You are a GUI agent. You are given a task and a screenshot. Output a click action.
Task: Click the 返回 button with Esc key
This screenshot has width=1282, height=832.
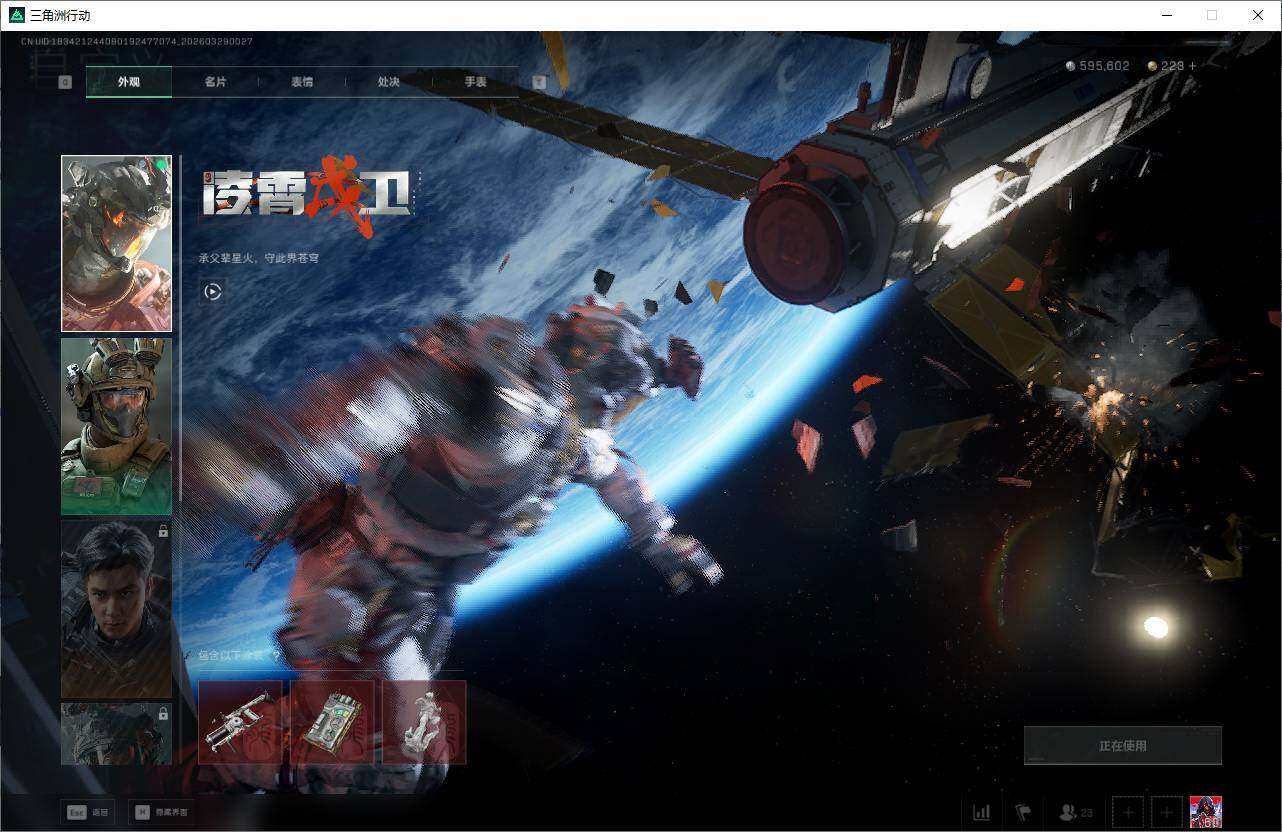[x=87, y=812]
